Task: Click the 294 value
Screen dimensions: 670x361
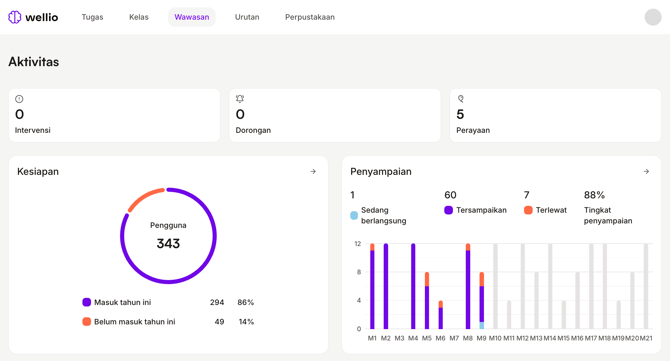Action: pyautogui.click(x=217, y=302)
